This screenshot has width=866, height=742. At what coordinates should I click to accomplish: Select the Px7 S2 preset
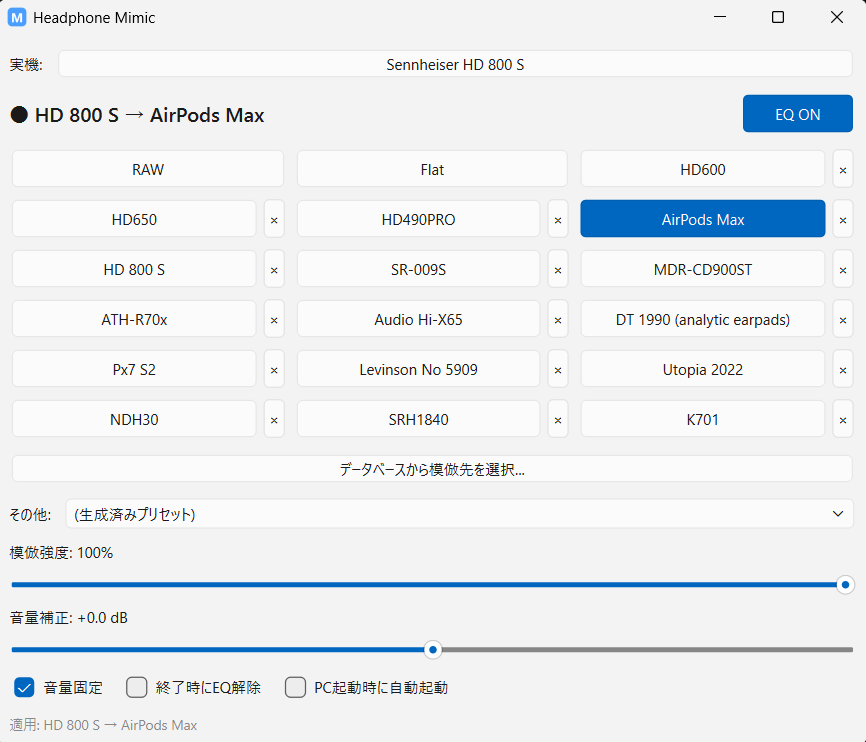[134, 369]
